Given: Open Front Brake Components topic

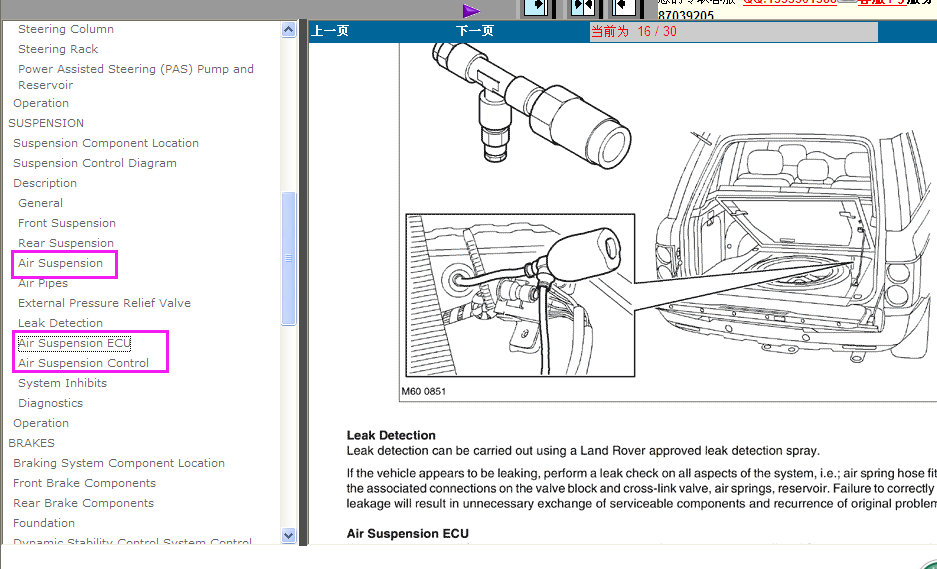Looking at the screenshot, I should [84, 483].
